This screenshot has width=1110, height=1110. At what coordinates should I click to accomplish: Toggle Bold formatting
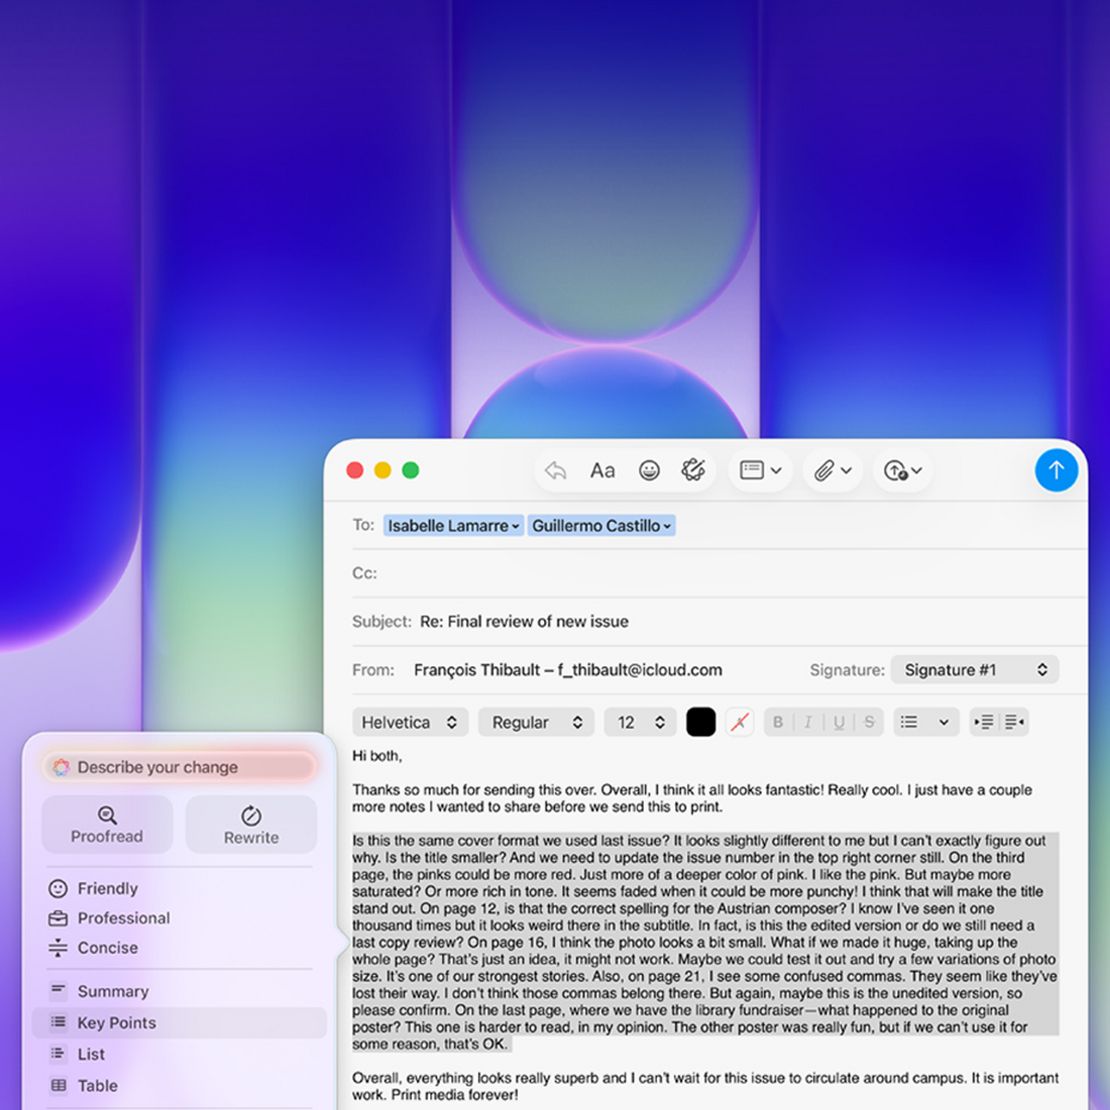click(x=778, y=722)
